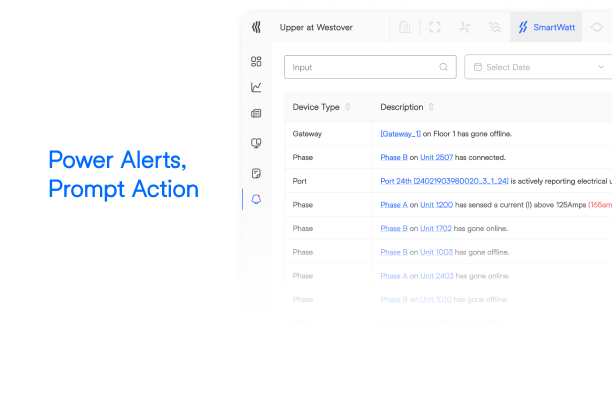Image resolution: width=612 pixels, height=403 pixels.
Task: Click the Description column header
Action: tap(402, 107)
